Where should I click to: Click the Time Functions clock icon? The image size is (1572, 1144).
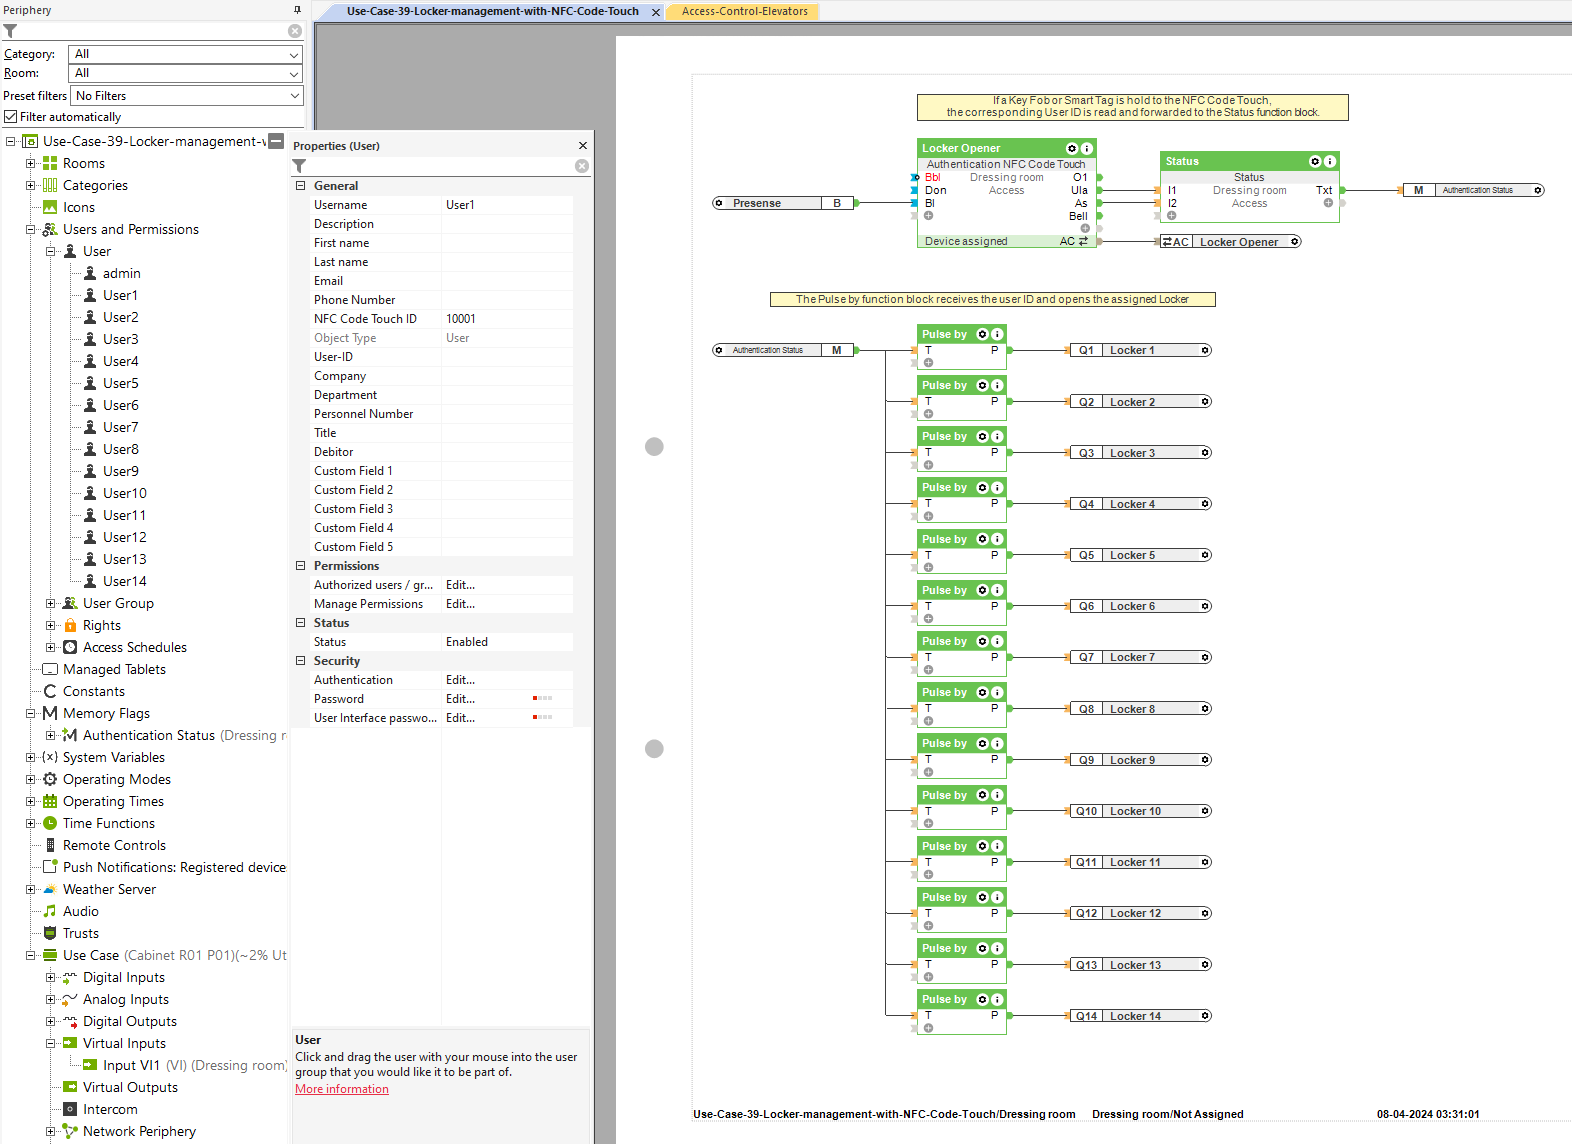click(x=50, y=823)
